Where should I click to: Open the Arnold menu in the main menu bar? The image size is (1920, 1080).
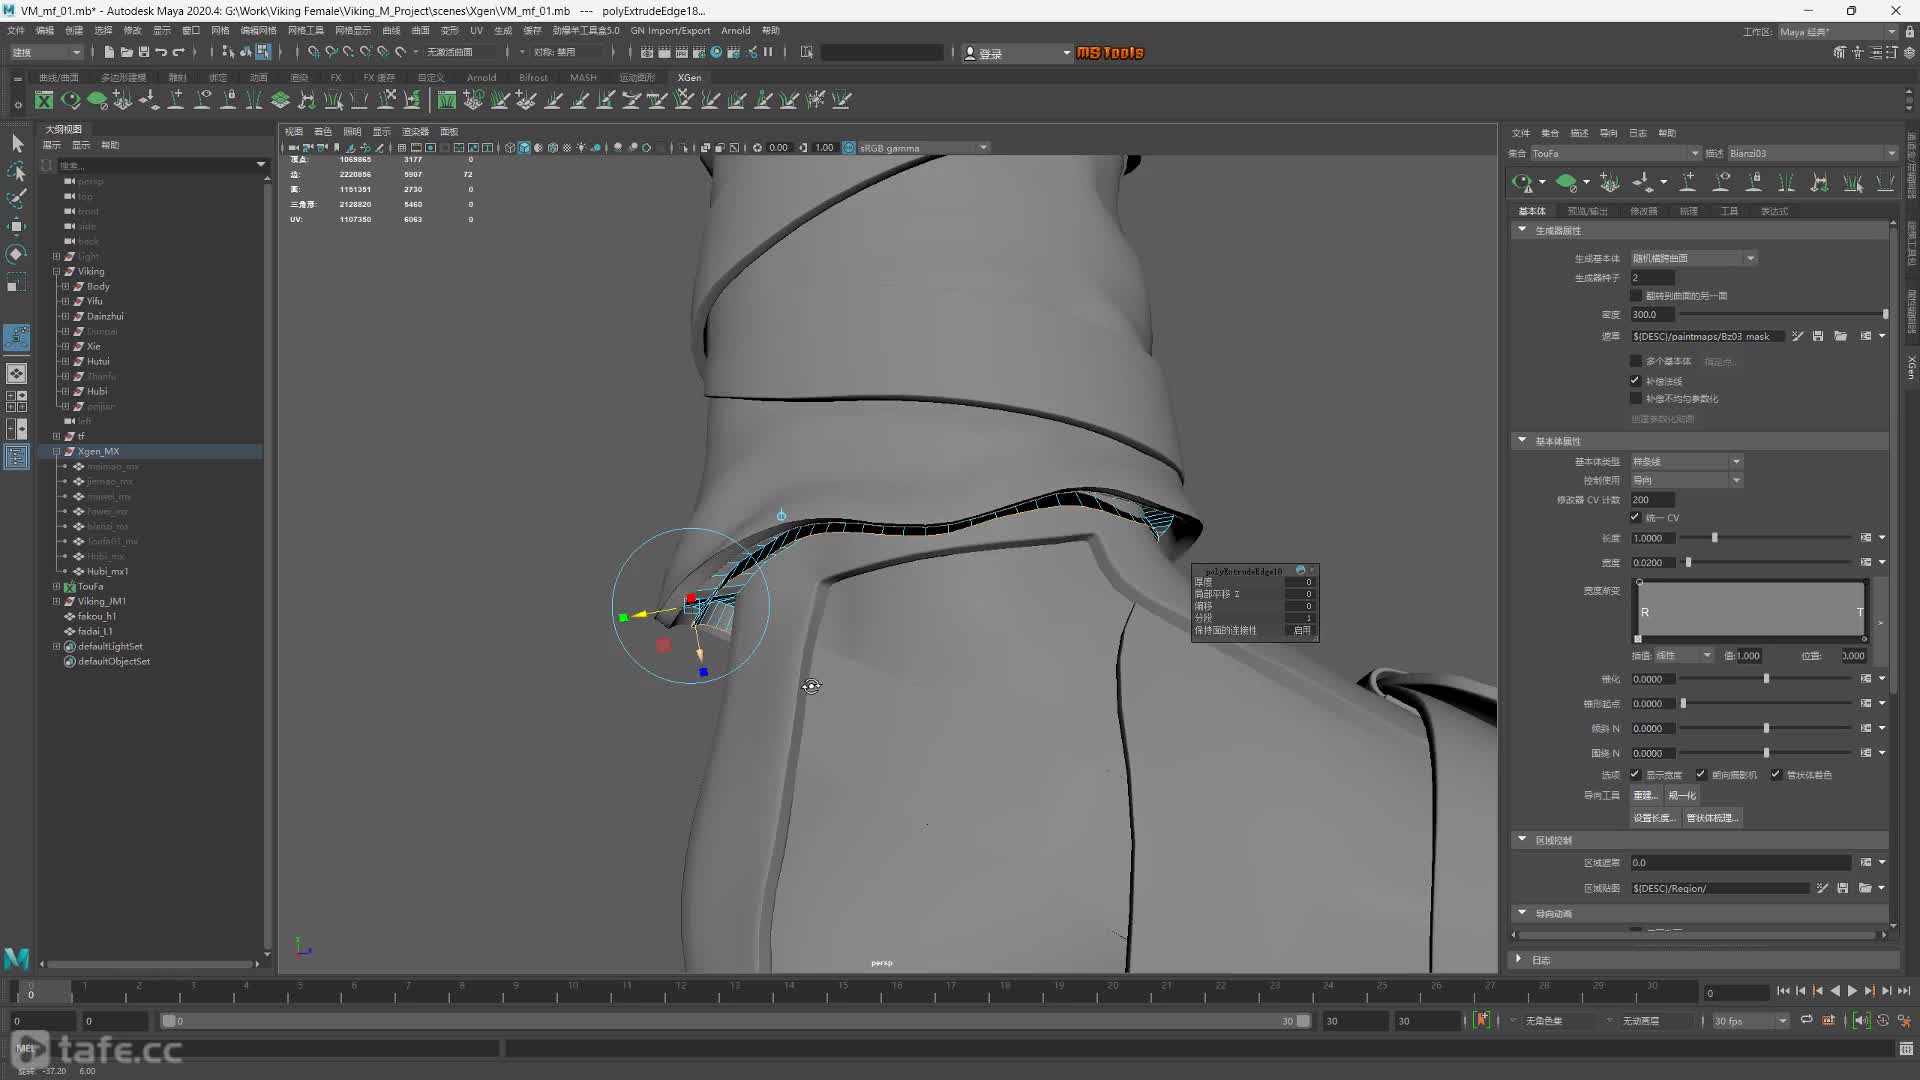tap(735, 30)
